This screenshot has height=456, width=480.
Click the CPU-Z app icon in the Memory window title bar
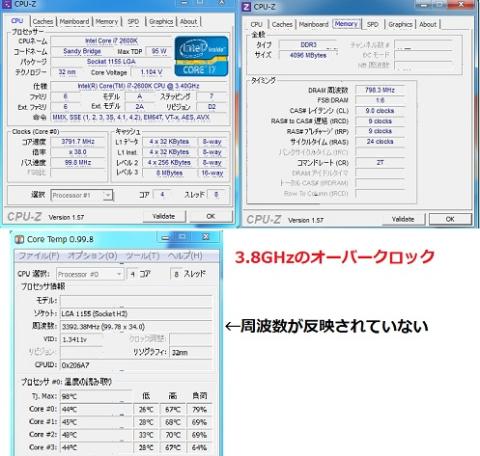(x=246, y=7)
